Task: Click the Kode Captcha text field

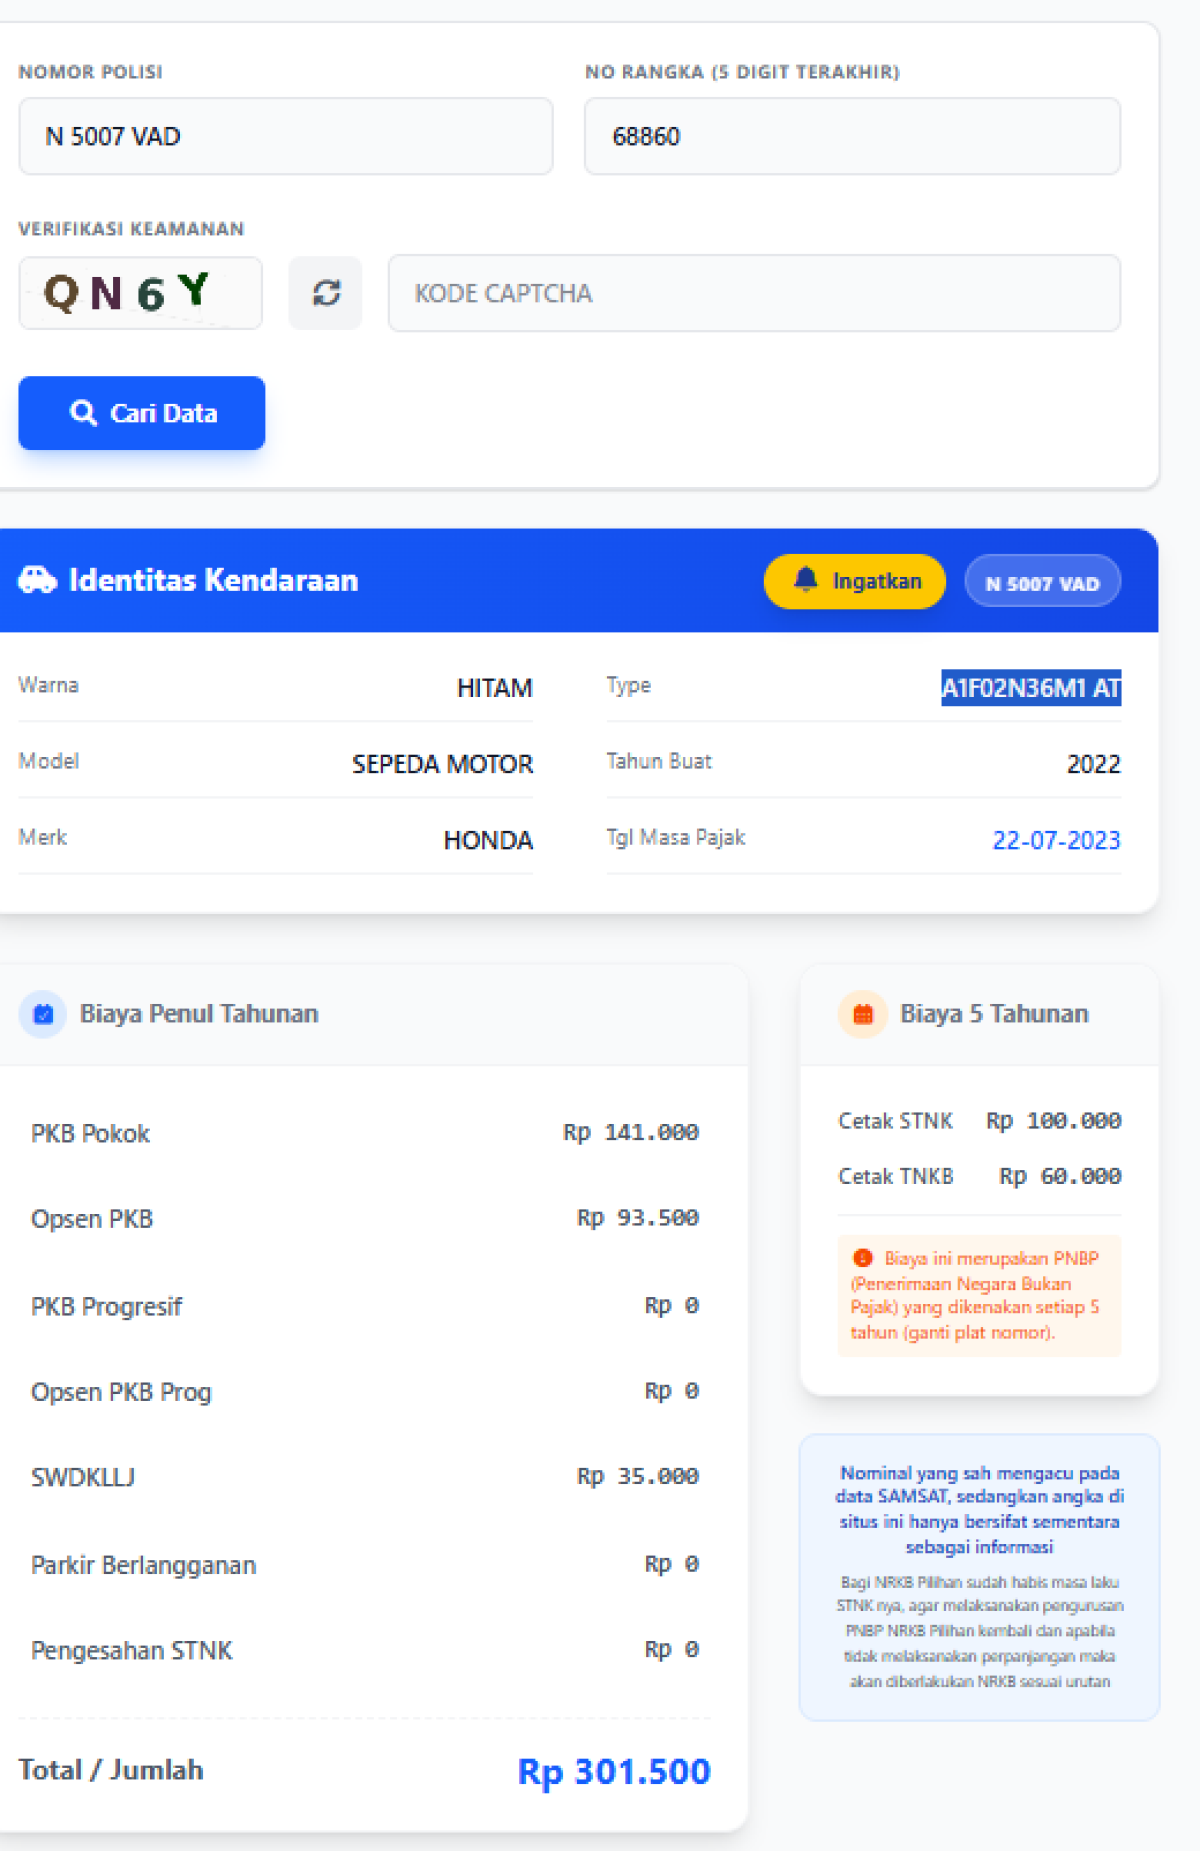Action: [x=753, y=293]
